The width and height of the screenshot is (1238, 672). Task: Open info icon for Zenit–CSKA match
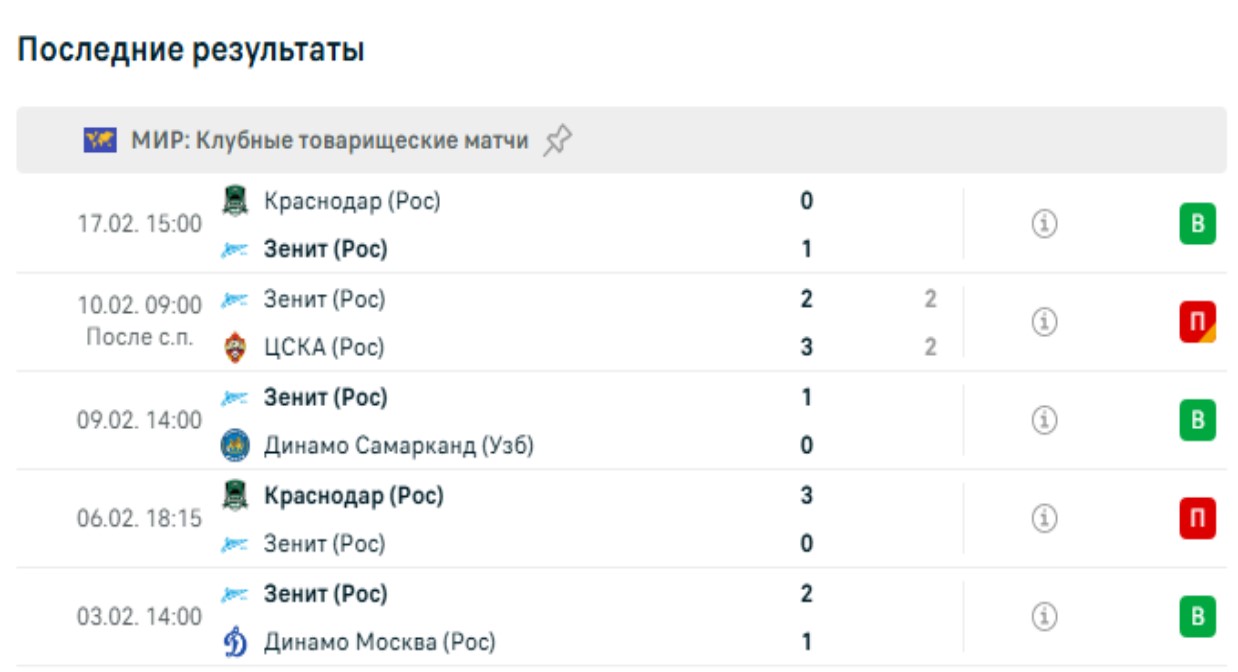click(x=1044, y=323)
